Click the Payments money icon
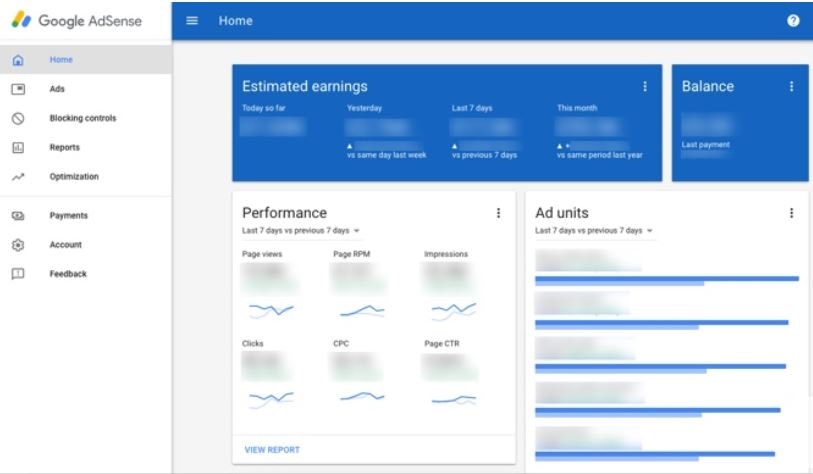The width and height of the screenshot is (813, 474). tap(18, 216)
